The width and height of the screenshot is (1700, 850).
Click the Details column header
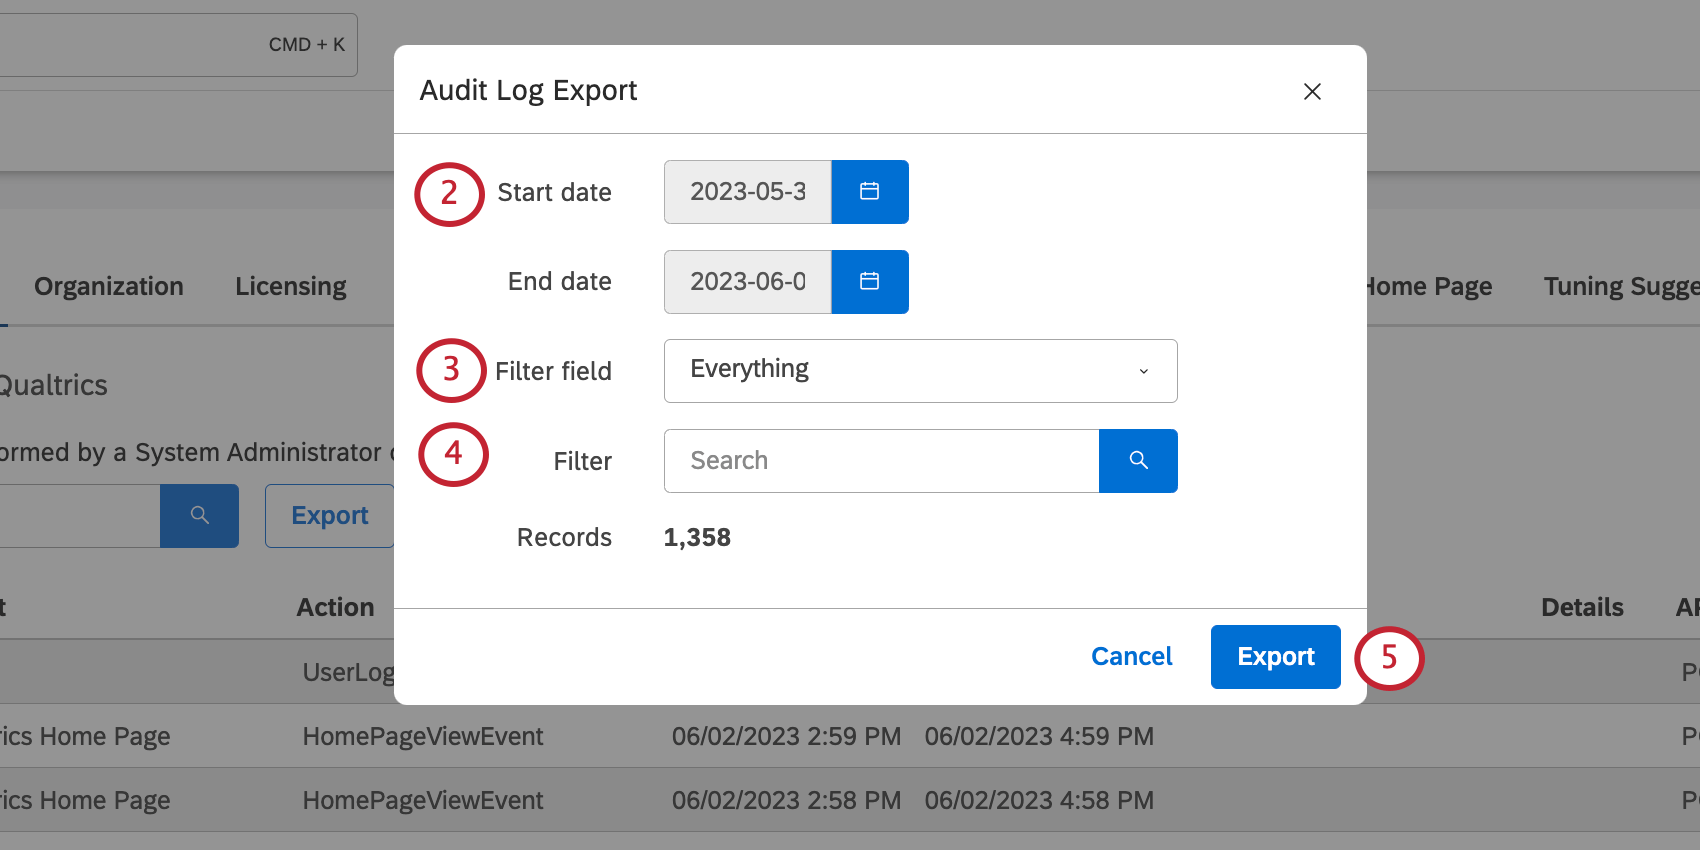point(1582,608)
